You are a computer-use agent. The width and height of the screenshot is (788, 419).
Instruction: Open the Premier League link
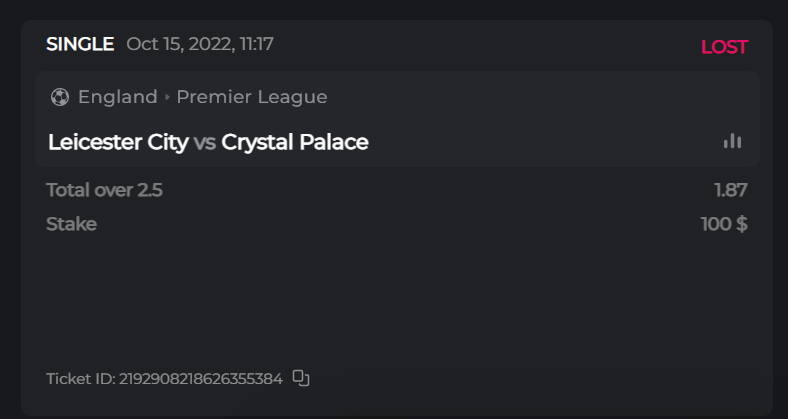(252, 97)
